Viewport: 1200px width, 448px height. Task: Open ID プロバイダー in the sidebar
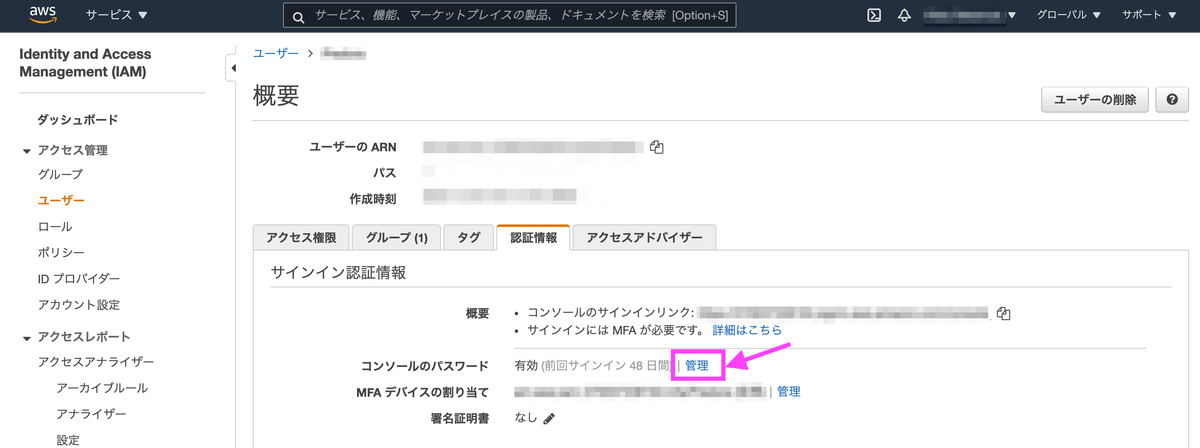[x=79, y=279]
